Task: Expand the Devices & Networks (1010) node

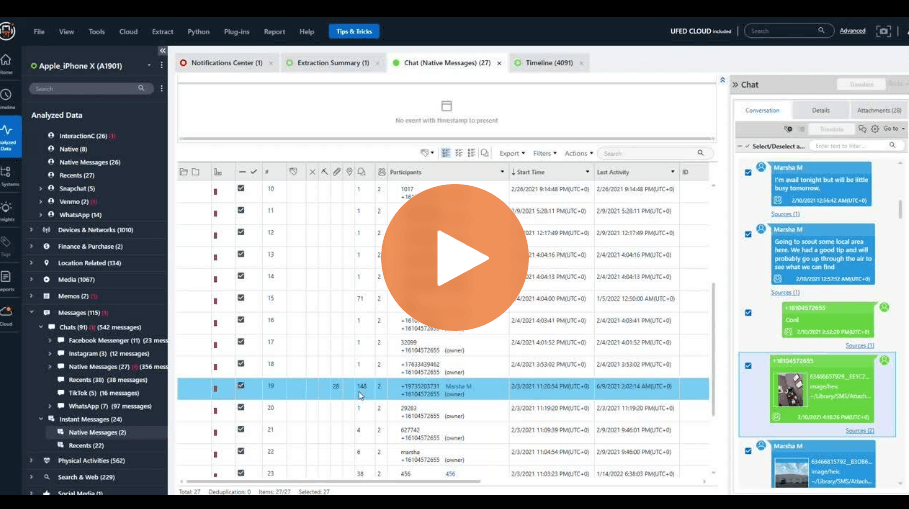Action: click(31, 230)
